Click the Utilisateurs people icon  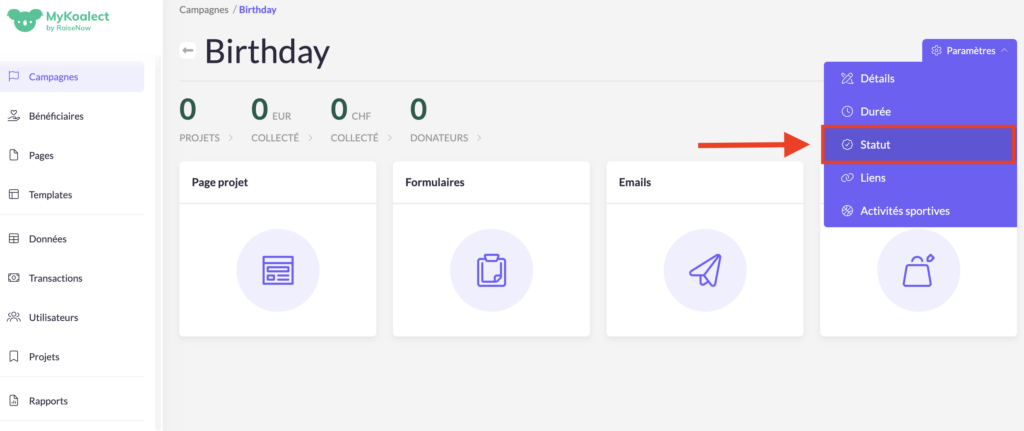(14, 317)
